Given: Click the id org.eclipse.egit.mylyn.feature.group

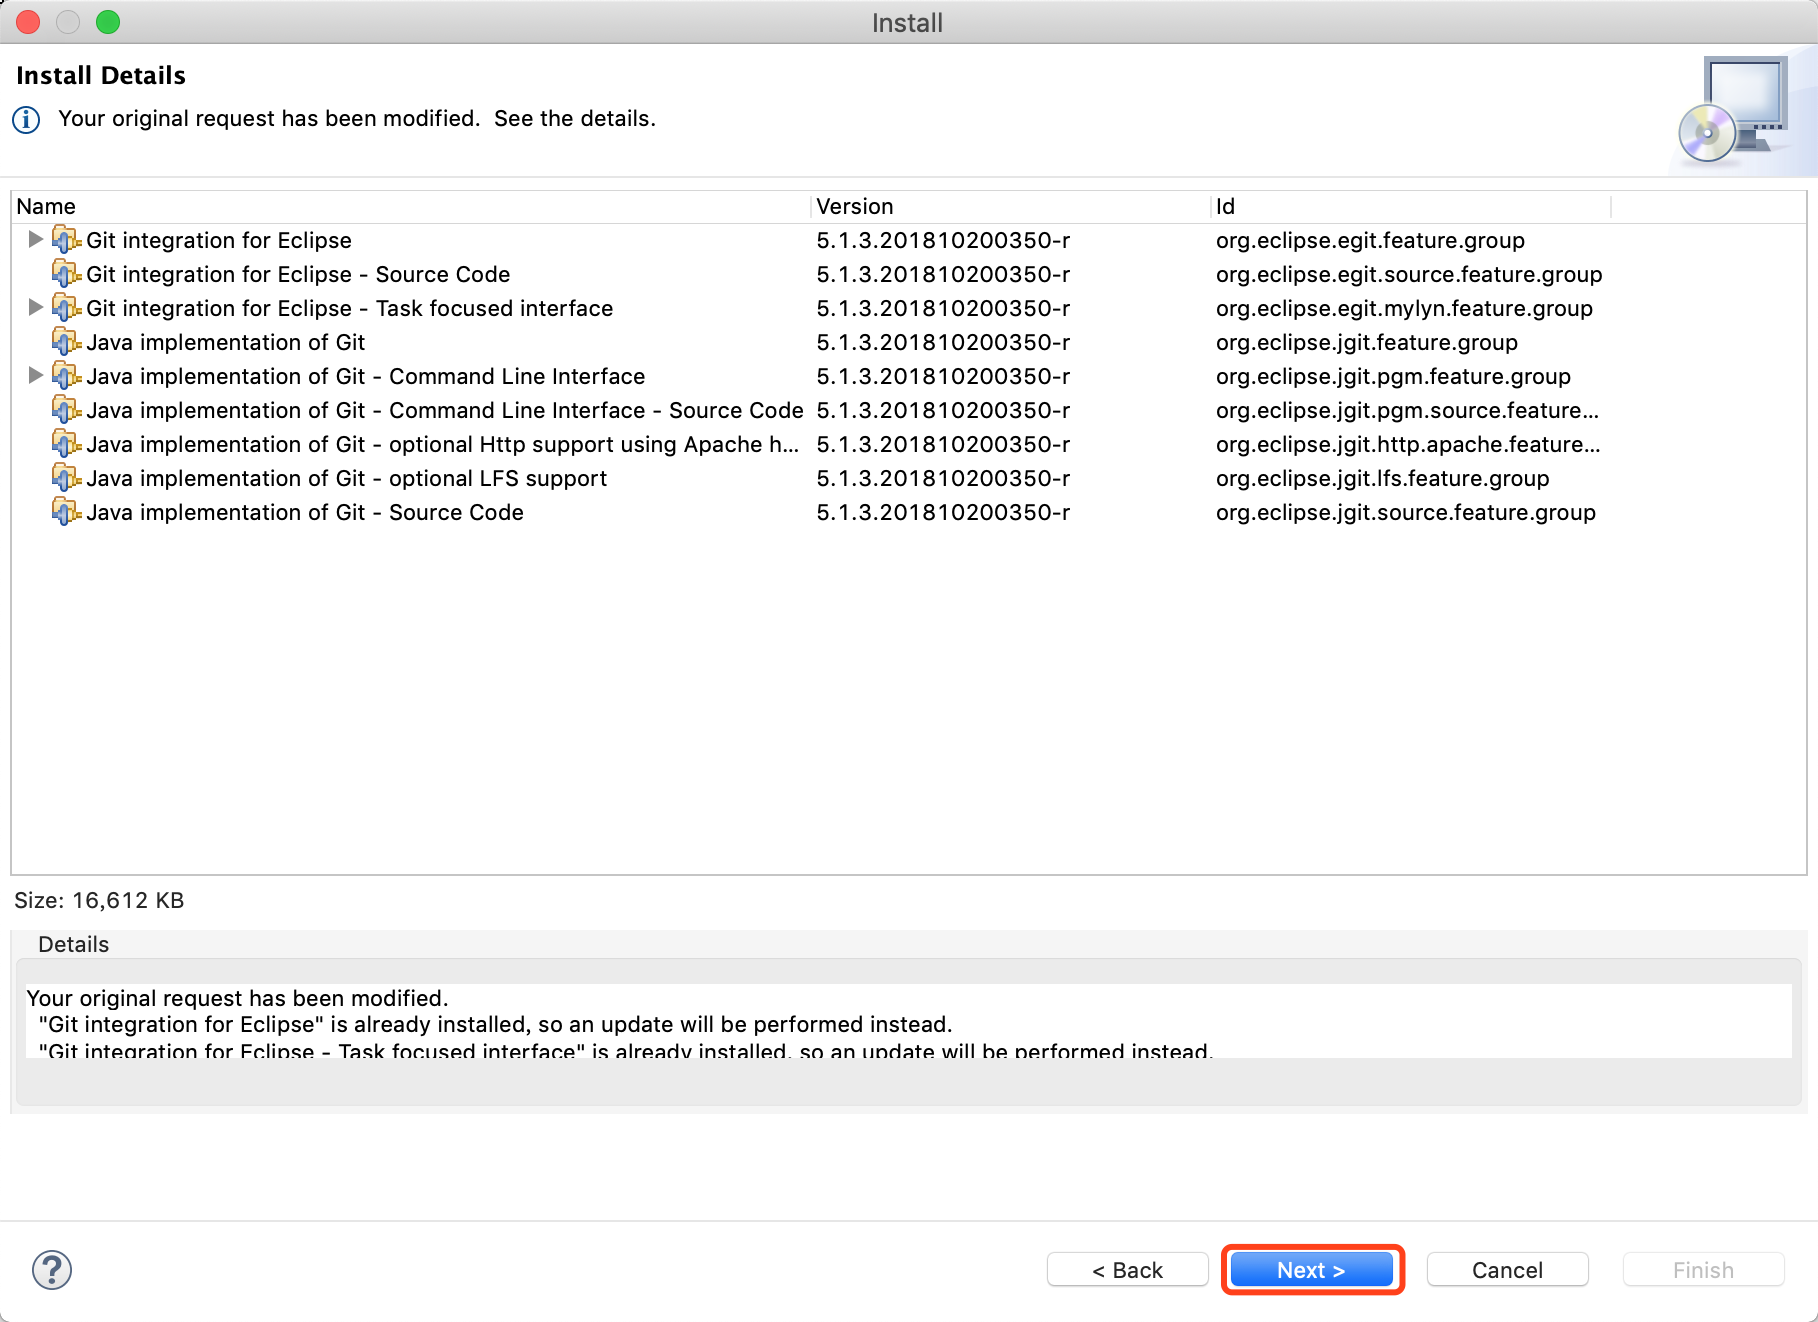Looking at the screenshot, I should coord(1404,308).
